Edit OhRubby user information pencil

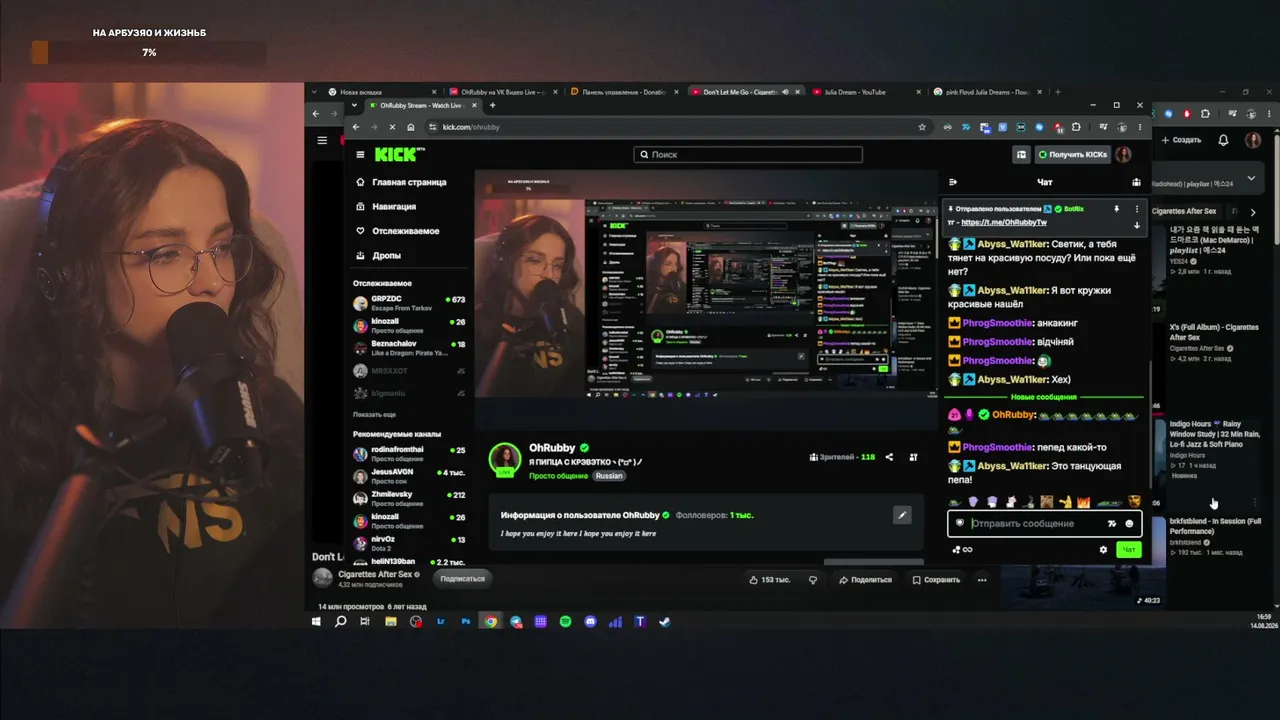pyautogui.click(x=902, y=515)
